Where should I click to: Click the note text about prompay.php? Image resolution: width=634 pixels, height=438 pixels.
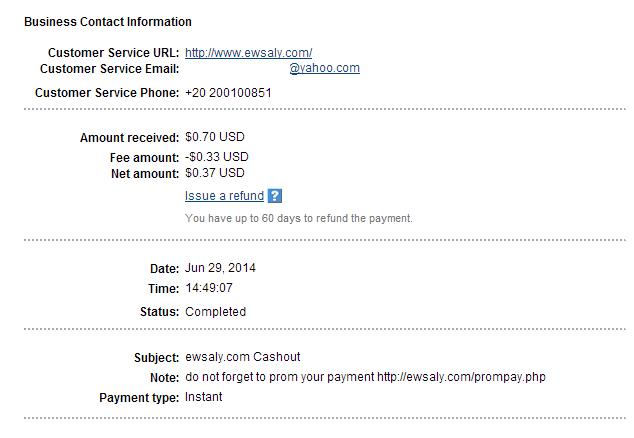click(366, 377)
